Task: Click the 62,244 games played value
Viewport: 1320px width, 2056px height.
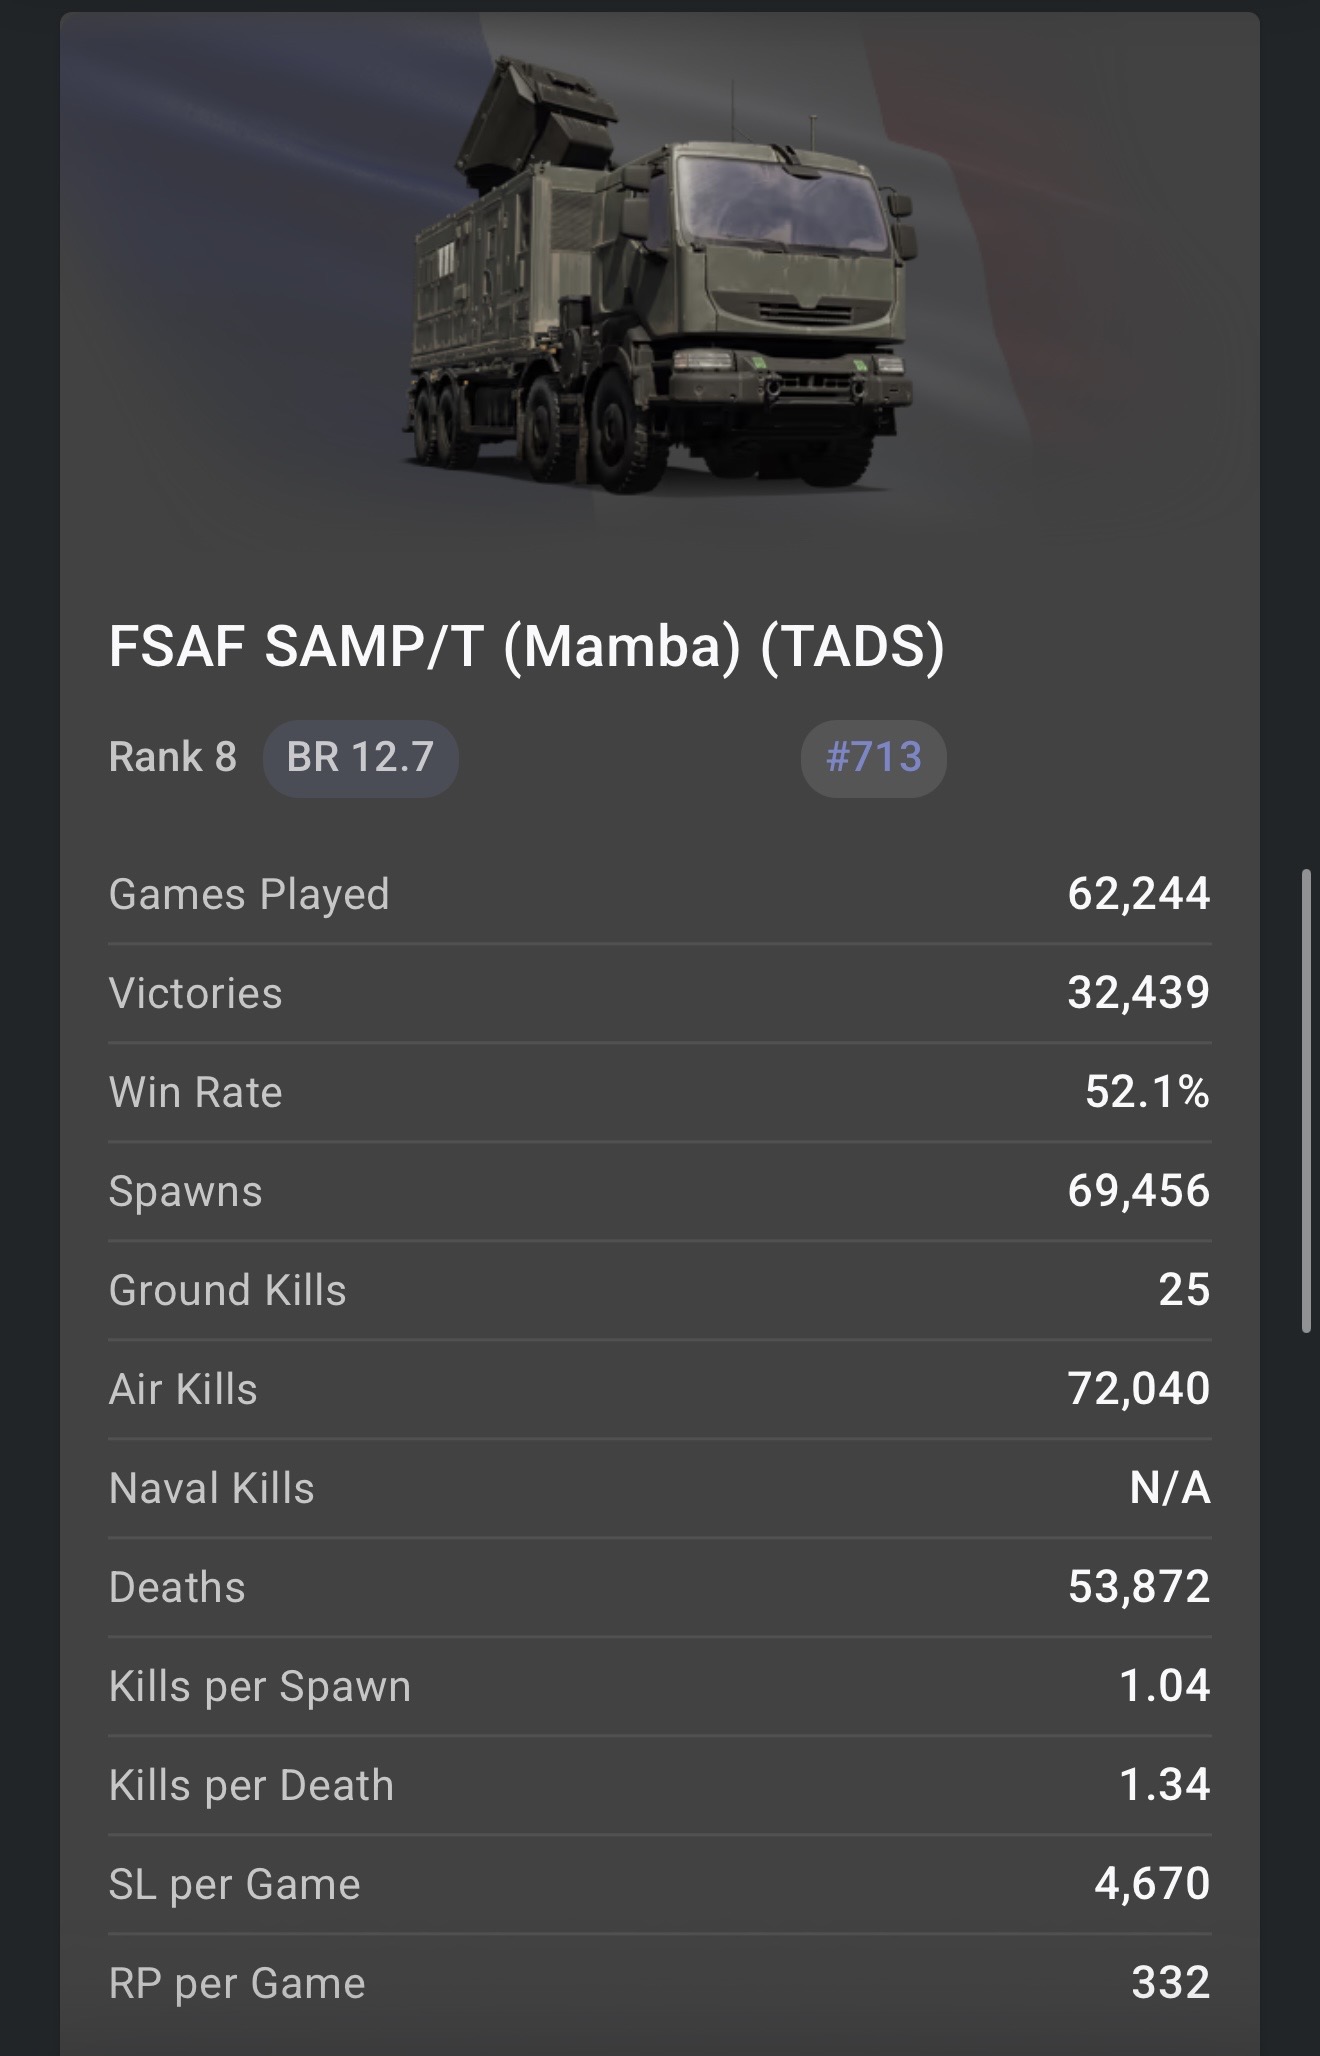Action: coord(1138,894)
